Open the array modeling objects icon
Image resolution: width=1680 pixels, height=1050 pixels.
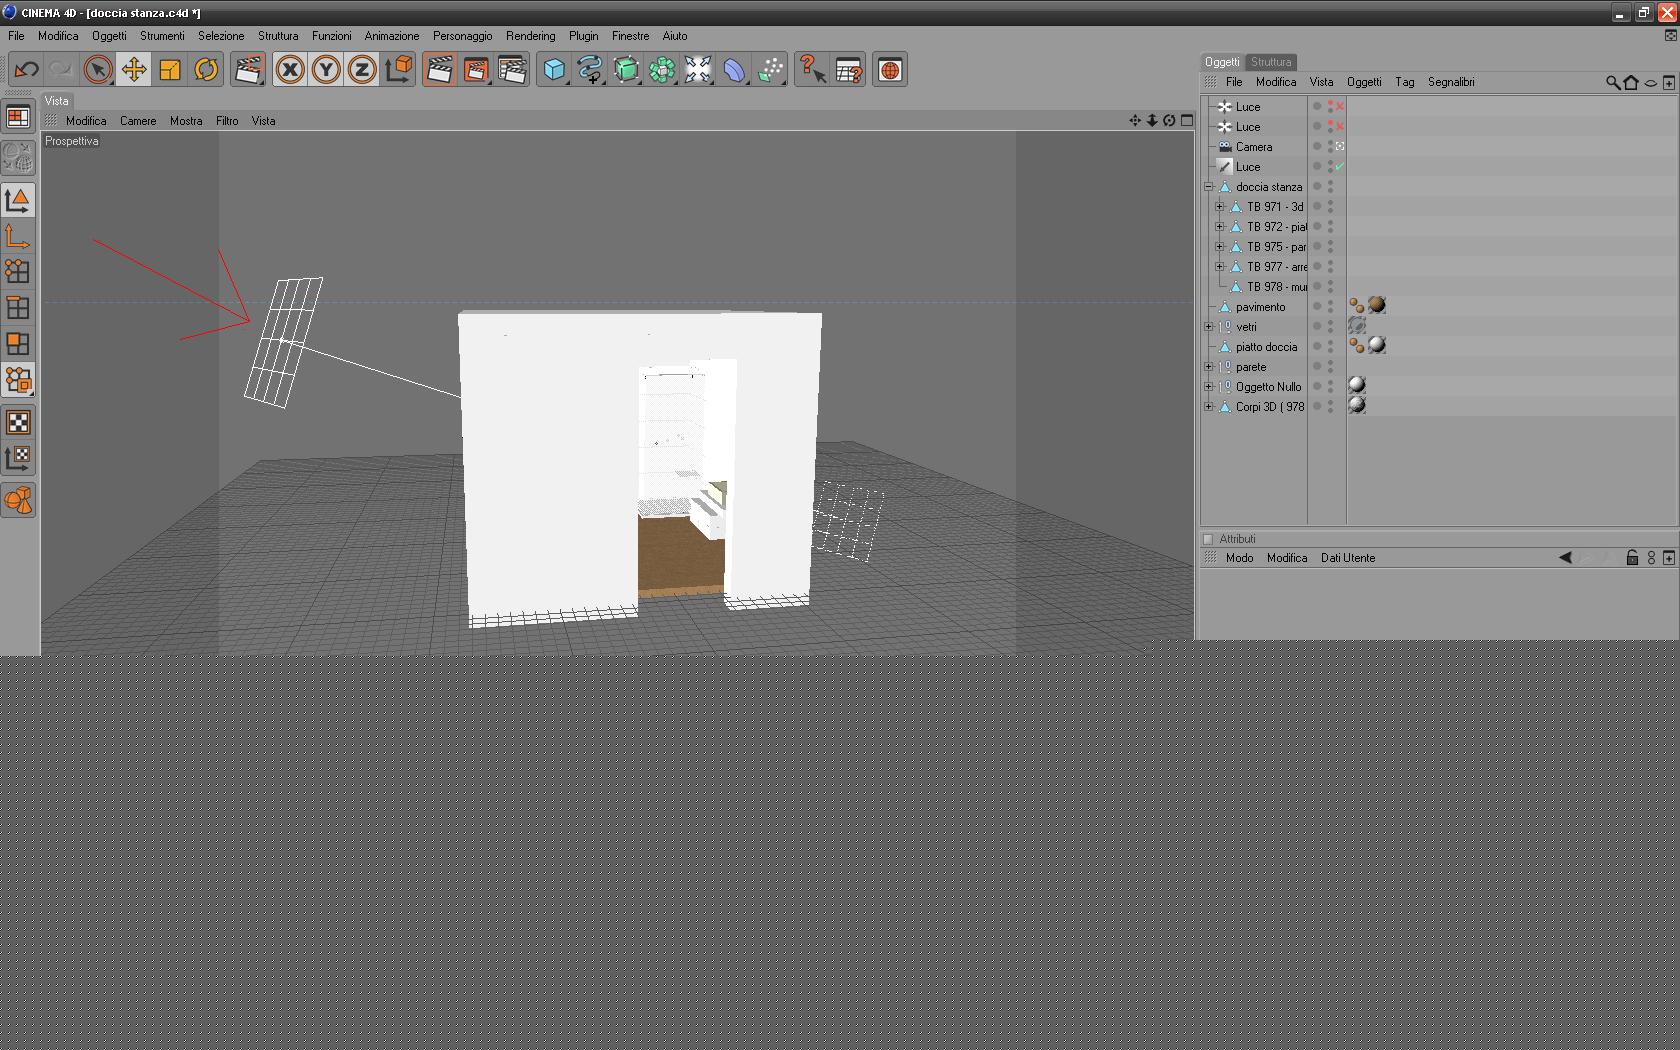click(x=662, y=70)
